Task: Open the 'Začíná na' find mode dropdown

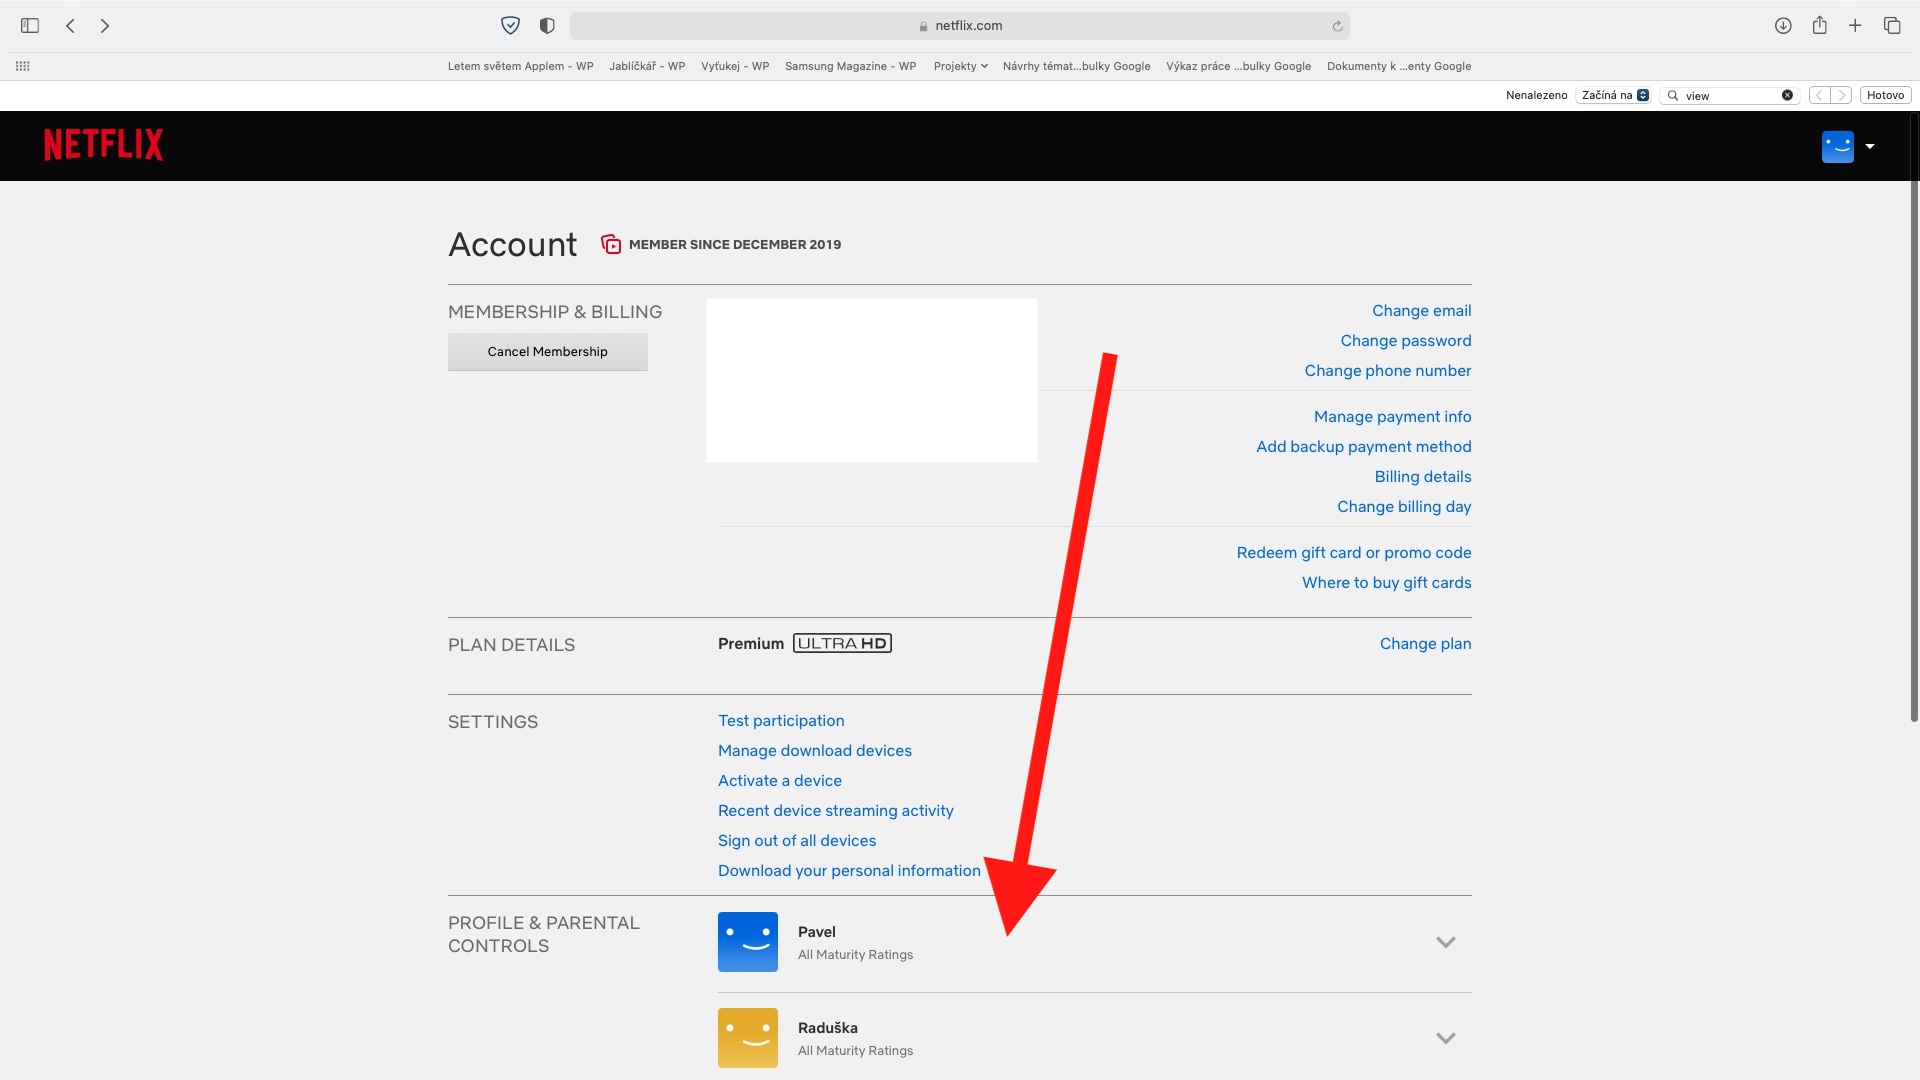Action: pos(1614,95)
